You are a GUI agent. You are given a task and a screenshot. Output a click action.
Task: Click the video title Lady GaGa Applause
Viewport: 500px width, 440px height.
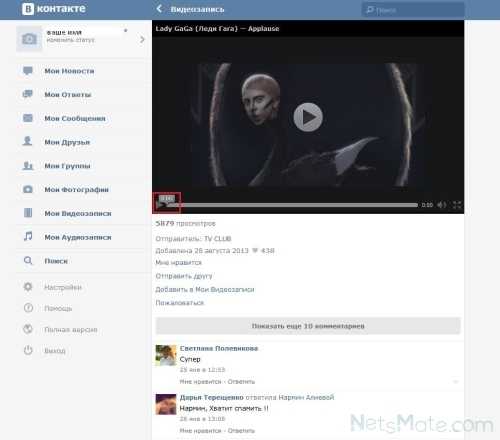(217, 28)
